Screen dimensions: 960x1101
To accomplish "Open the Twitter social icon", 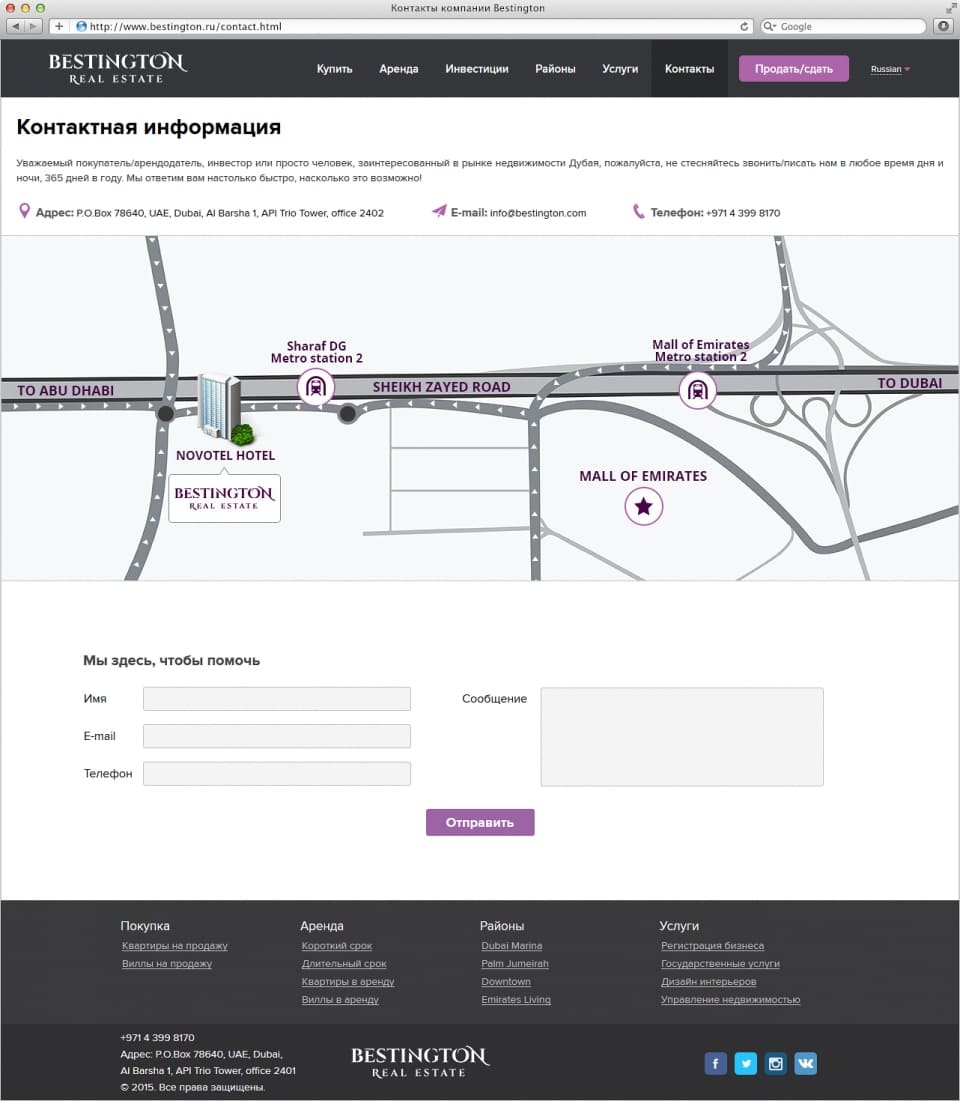I will pyautogui.click(x=745, y=1063).
